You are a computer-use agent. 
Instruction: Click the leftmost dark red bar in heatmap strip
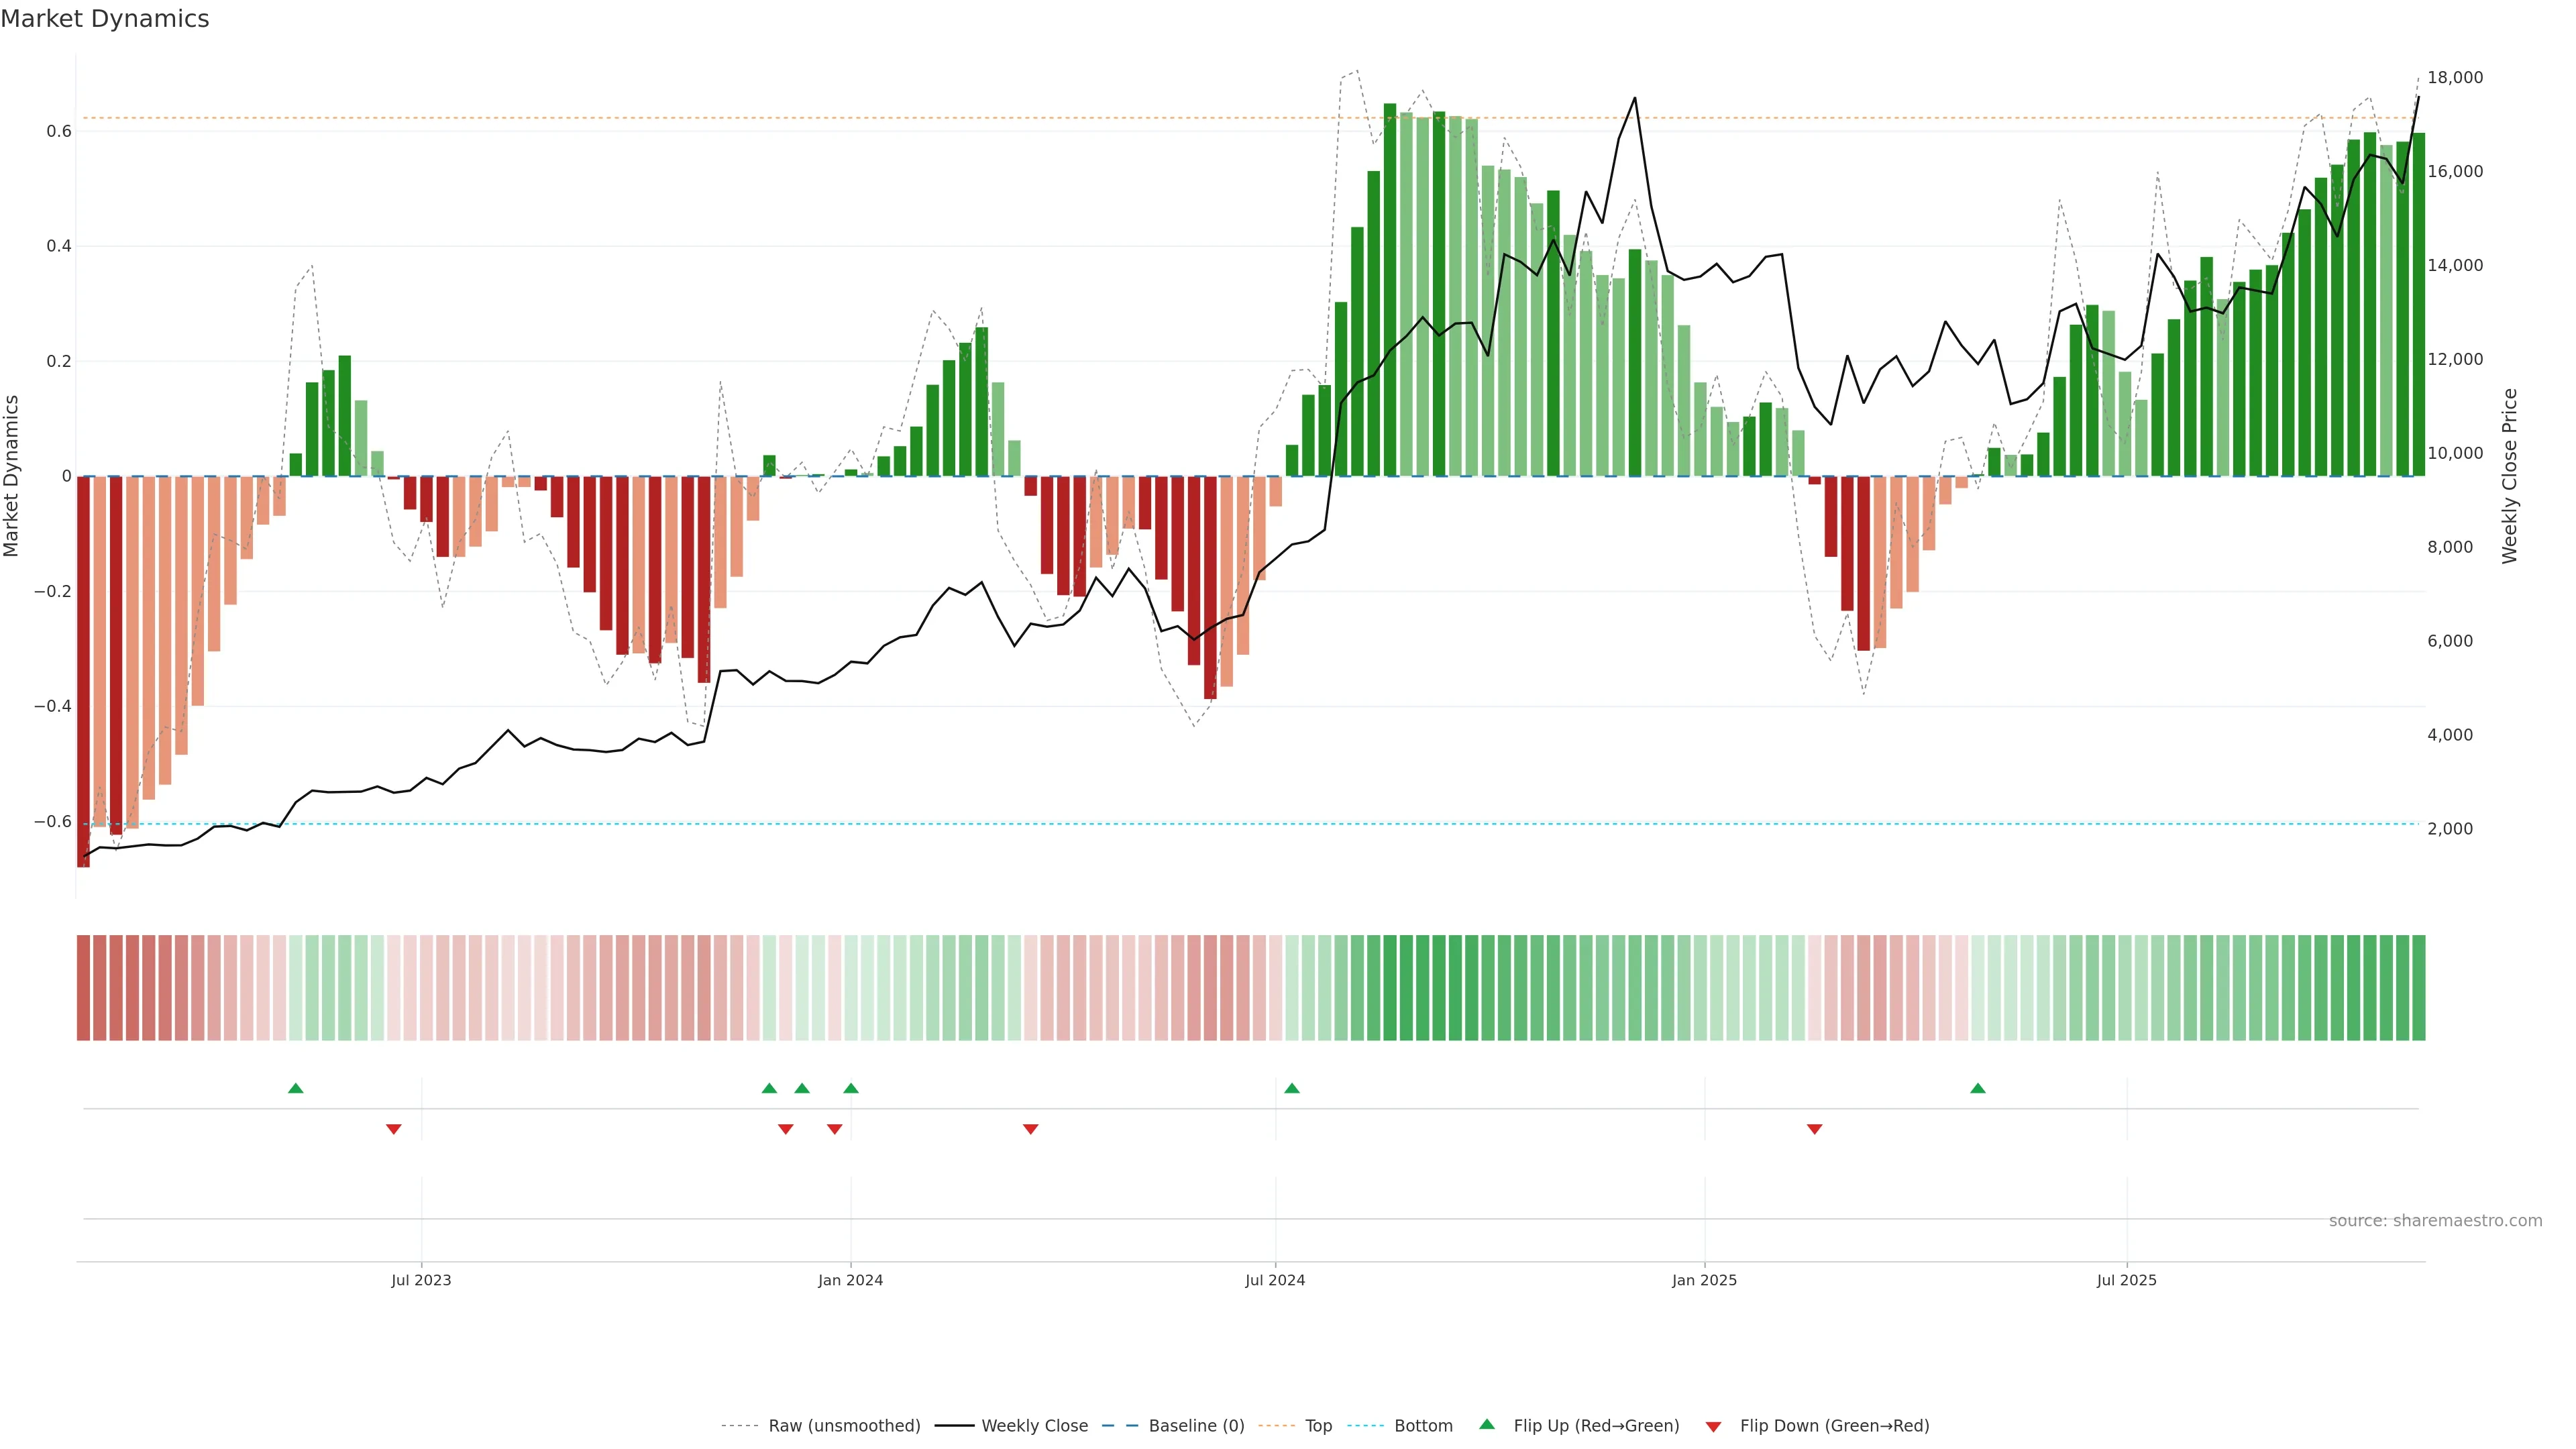point(83,987)
